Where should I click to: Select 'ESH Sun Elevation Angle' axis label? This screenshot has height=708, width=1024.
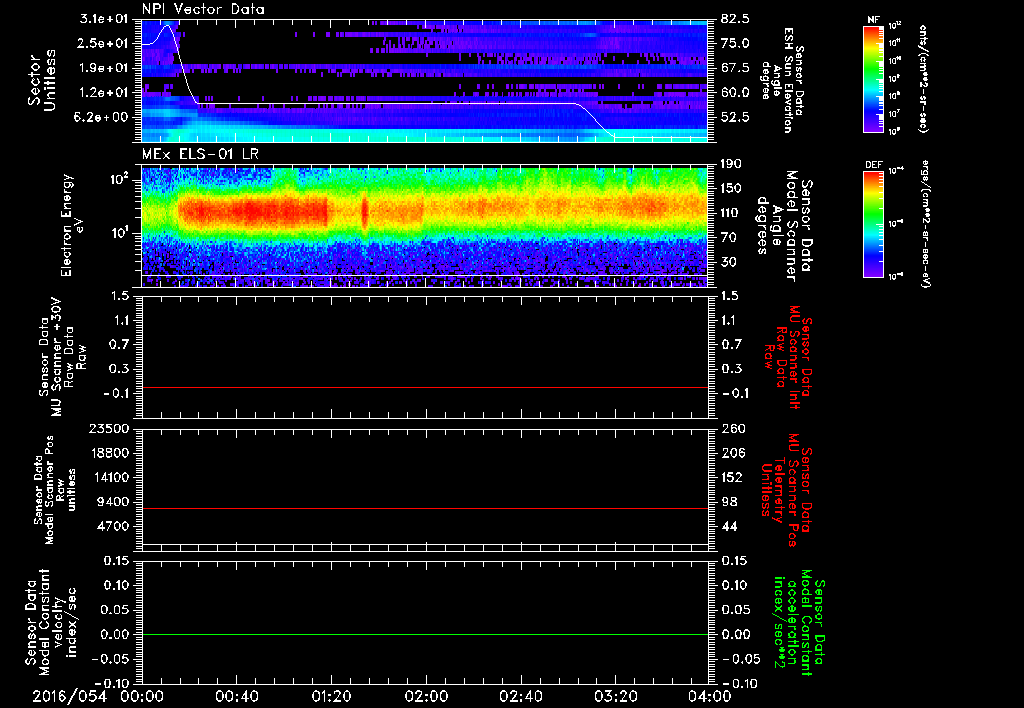783,80
